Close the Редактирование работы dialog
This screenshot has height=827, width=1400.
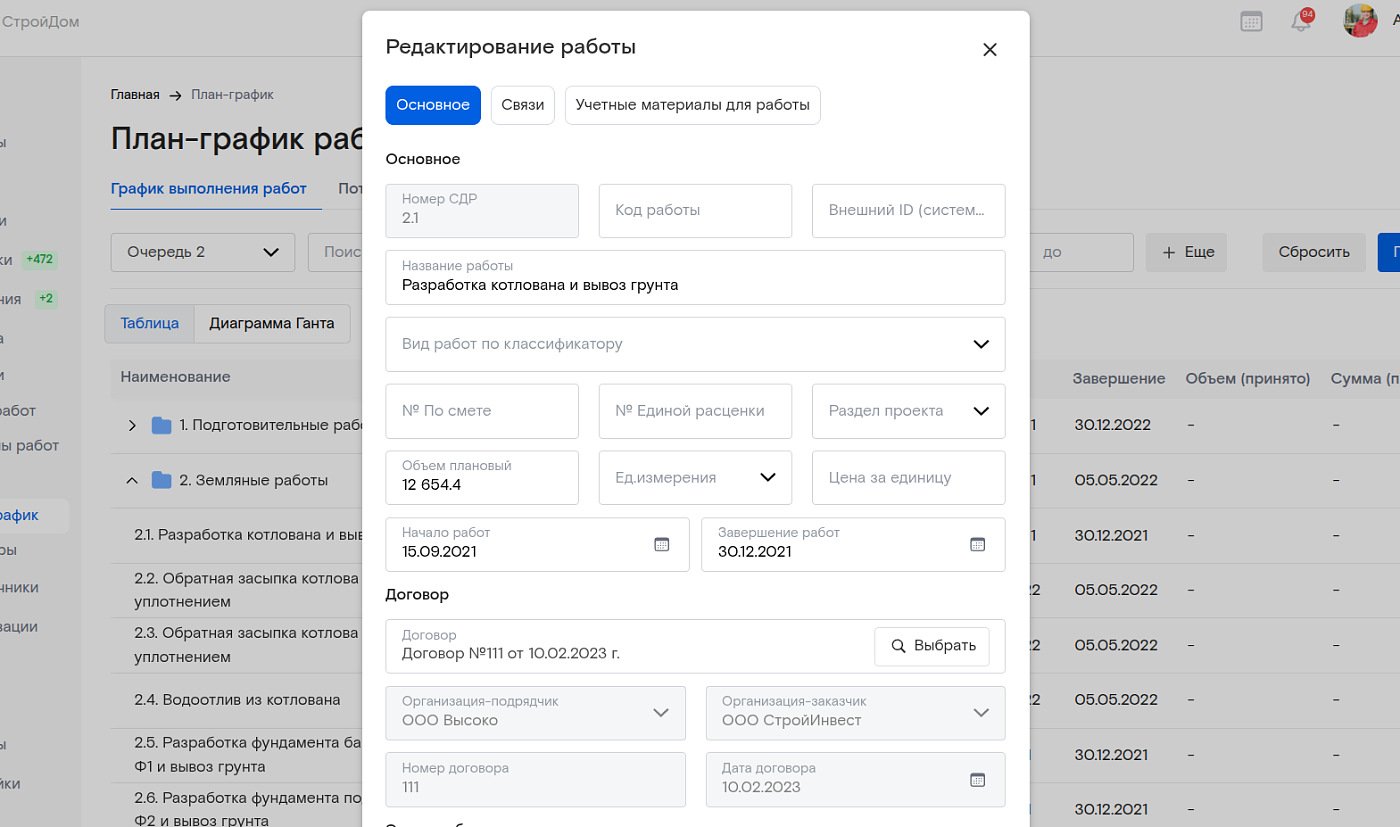click(990, 50)
